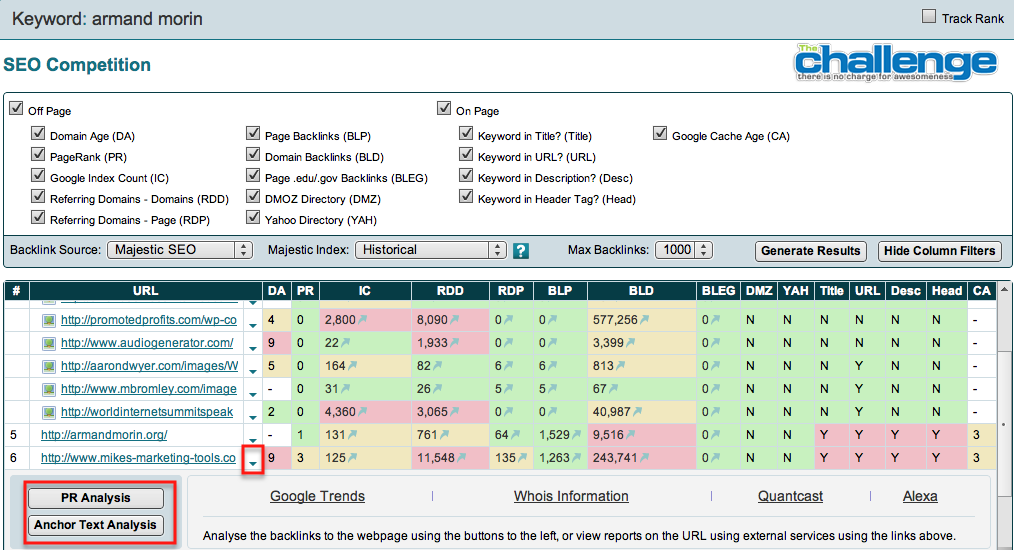Enable the Track Rank checkbox
Image resolution: width=1014 pixels, height=550 pixels.
click(929, 17)
